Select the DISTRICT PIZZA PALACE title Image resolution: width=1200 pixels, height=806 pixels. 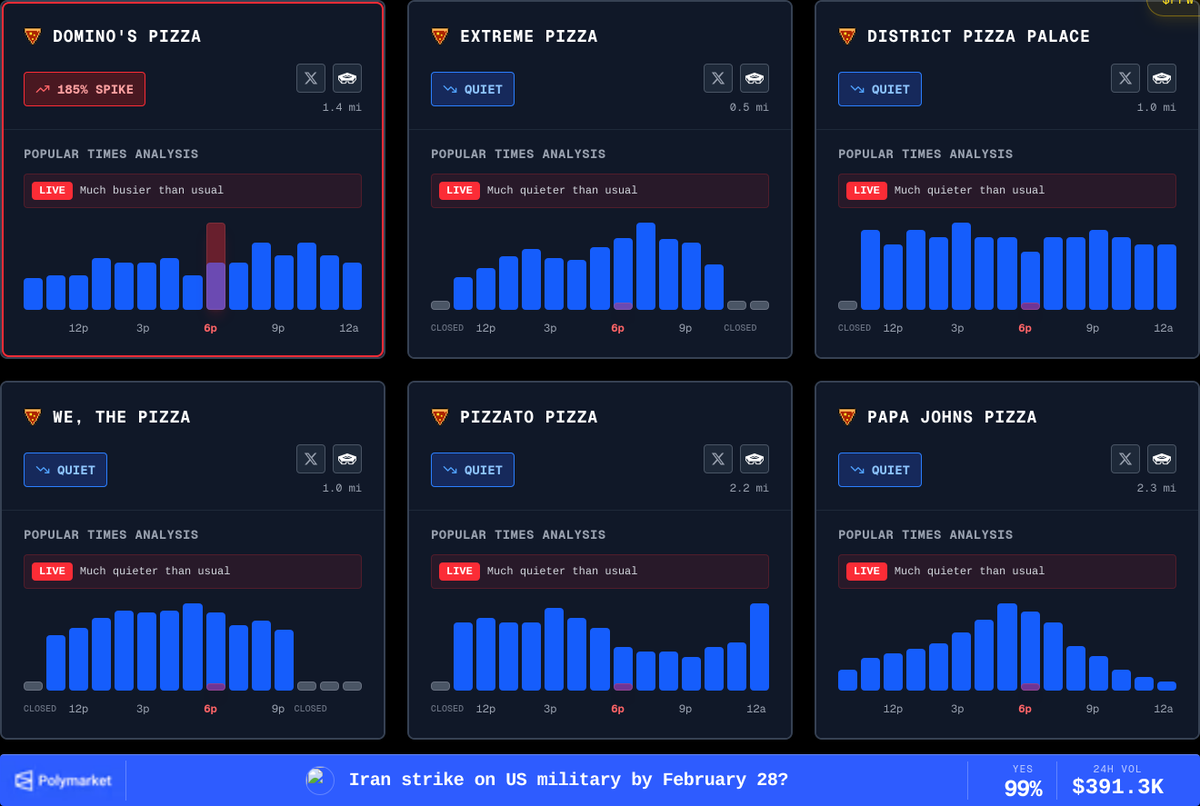click(978, 36)
